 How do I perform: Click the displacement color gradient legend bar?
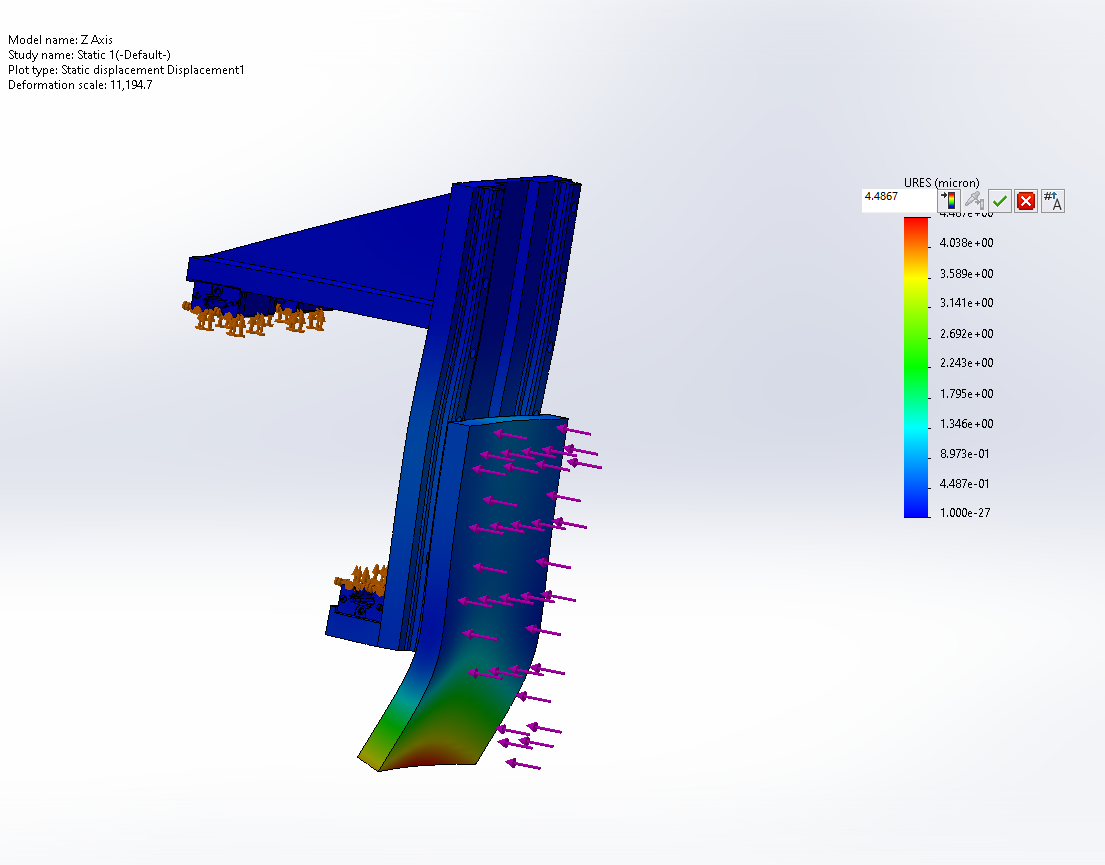click(x=916, y=367)
